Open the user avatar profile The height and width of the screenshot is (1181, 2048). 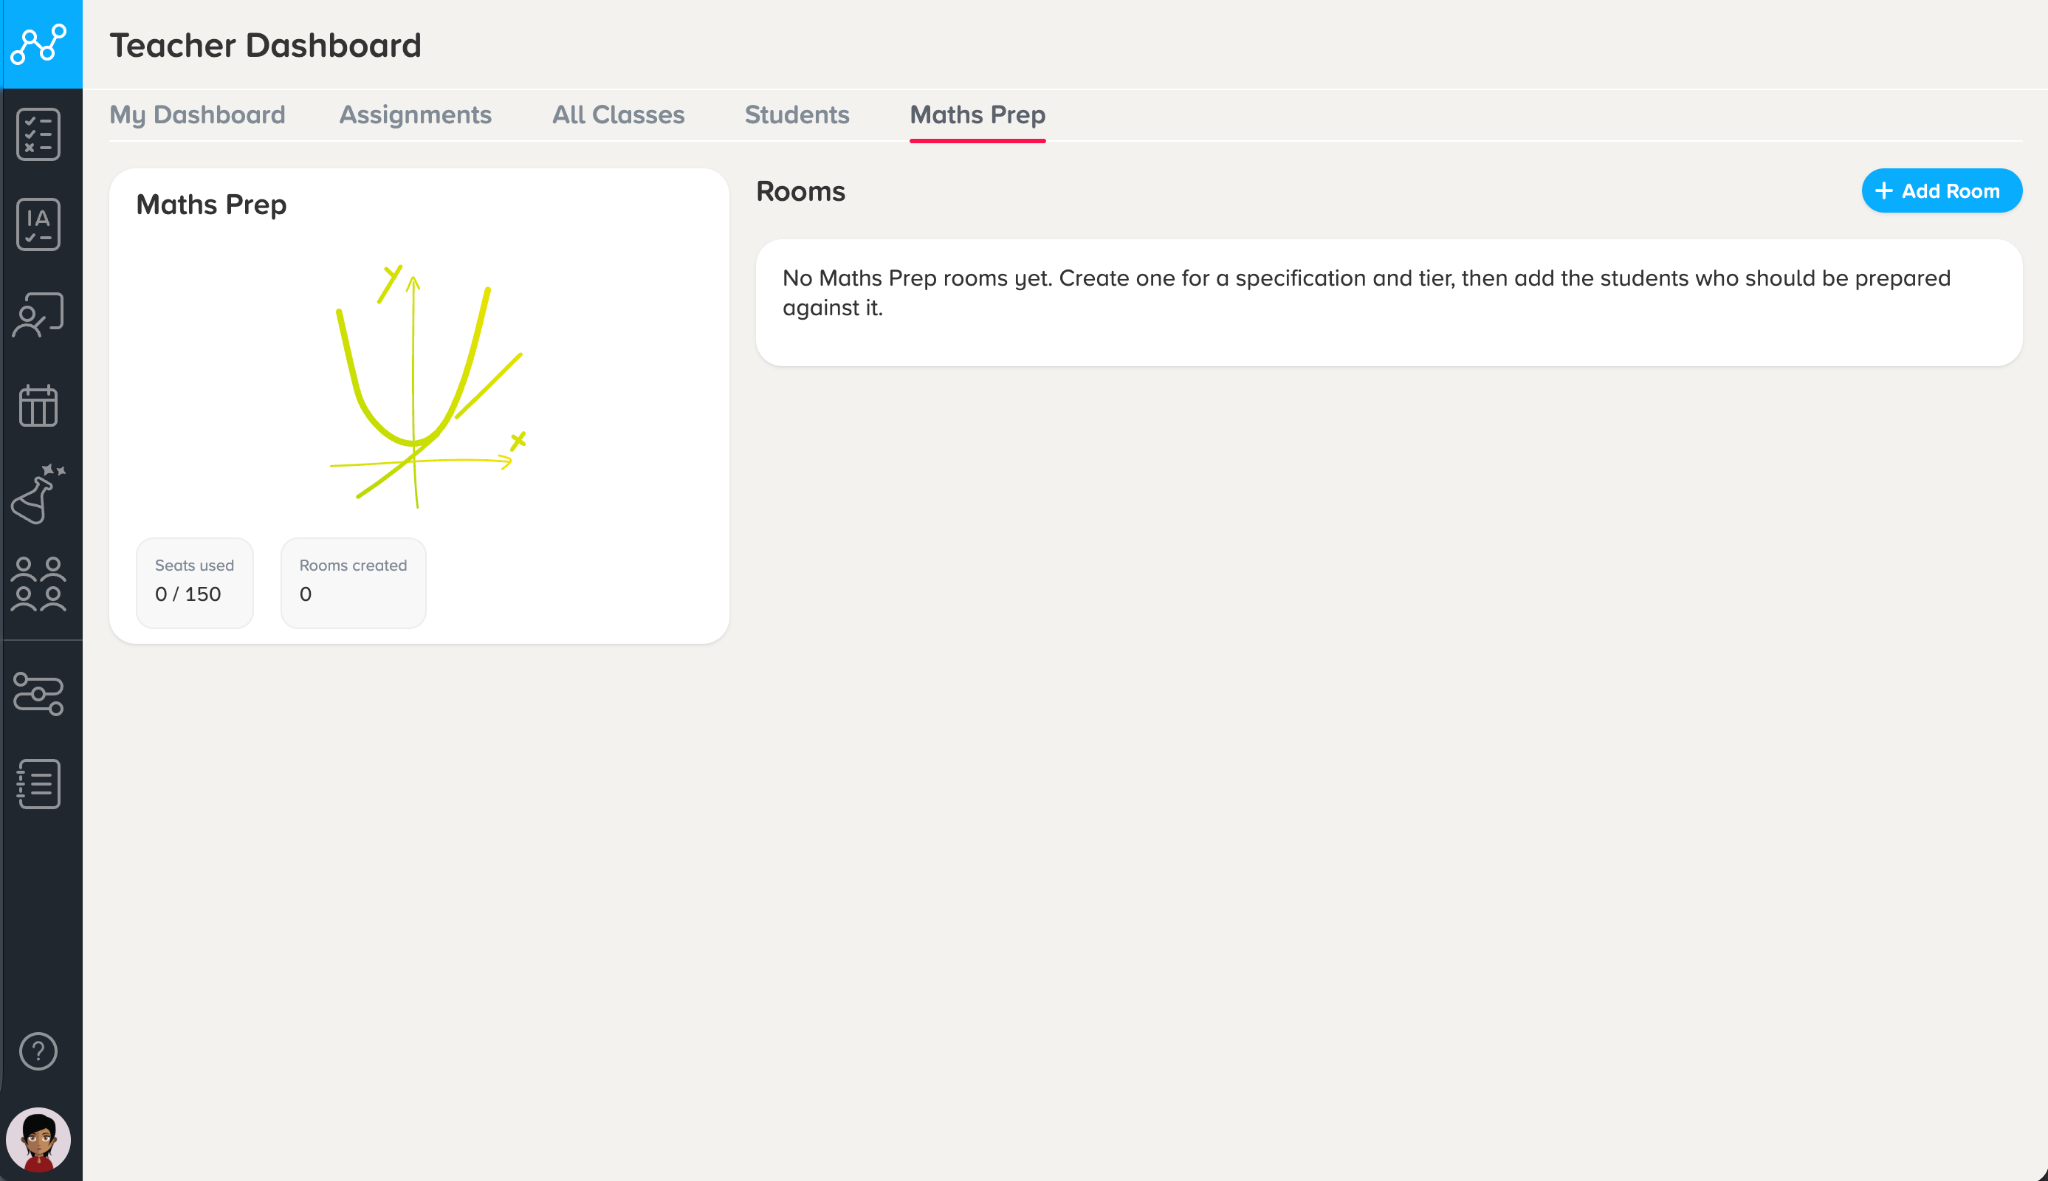[x=39, y=1139]
